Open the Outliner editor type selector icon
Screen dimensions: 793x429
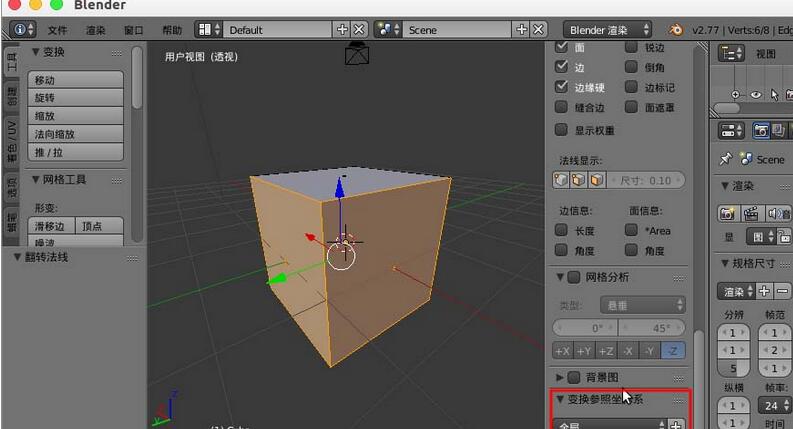coord(731,53)
